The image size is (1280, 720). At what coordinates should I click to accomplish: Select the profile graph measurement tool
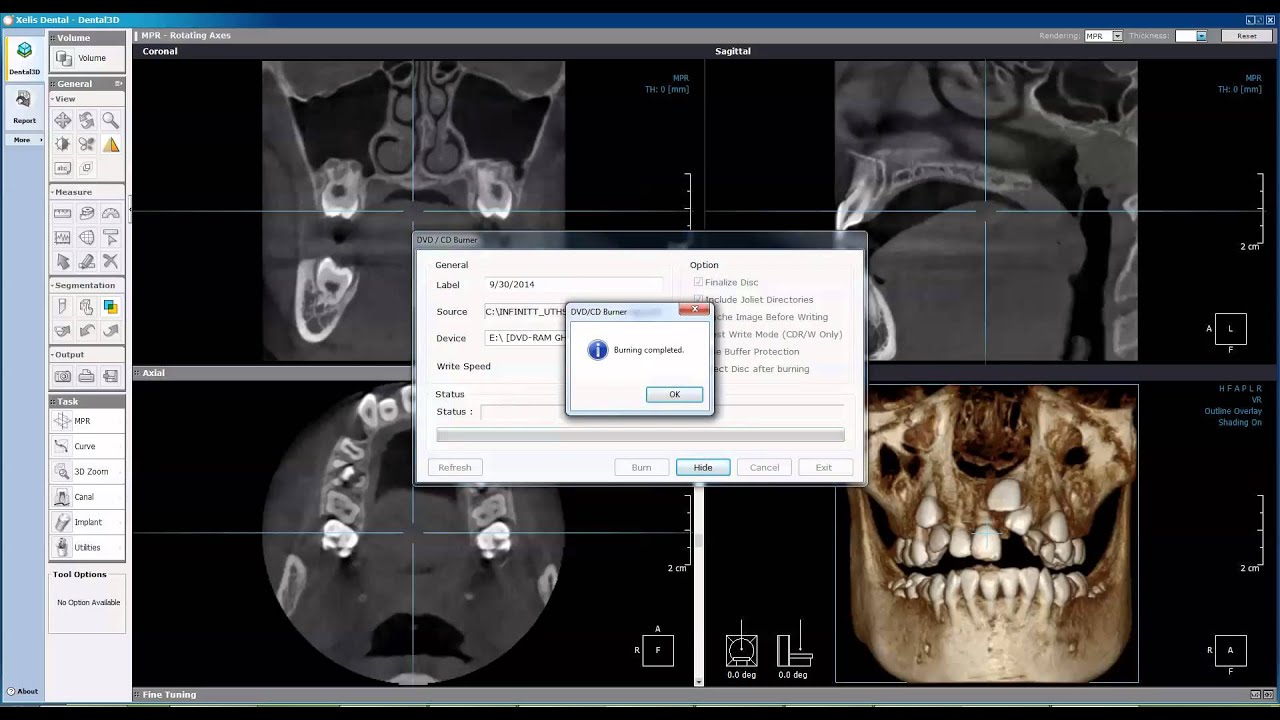(63, 237)
